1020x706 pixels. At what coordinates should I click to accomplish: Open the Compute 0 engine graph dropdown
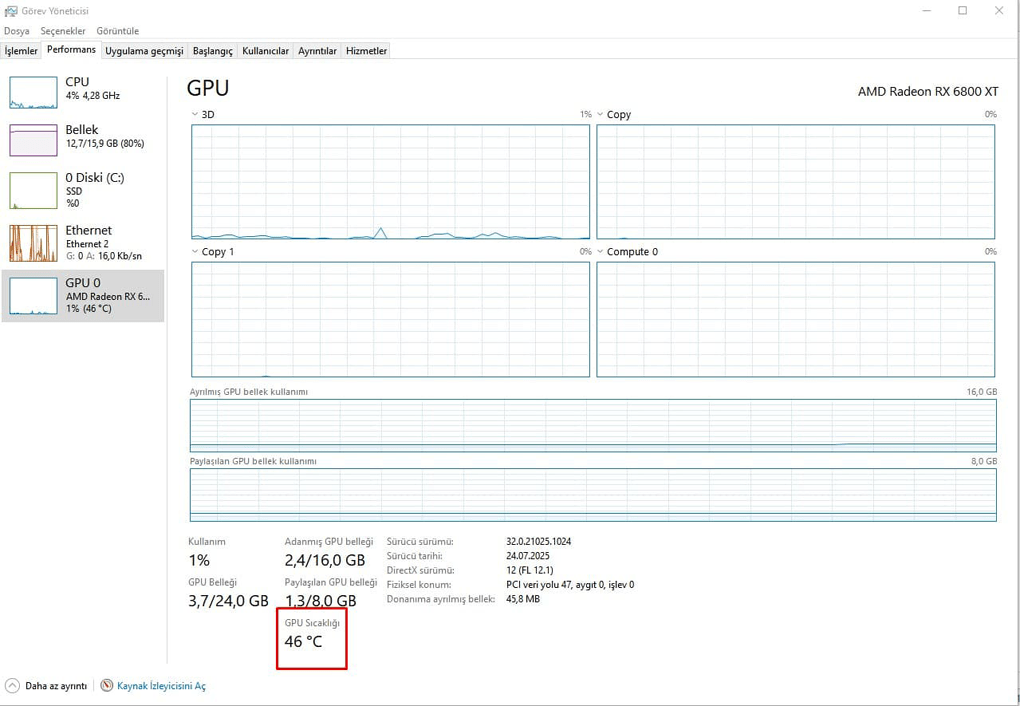click(601, 252)
